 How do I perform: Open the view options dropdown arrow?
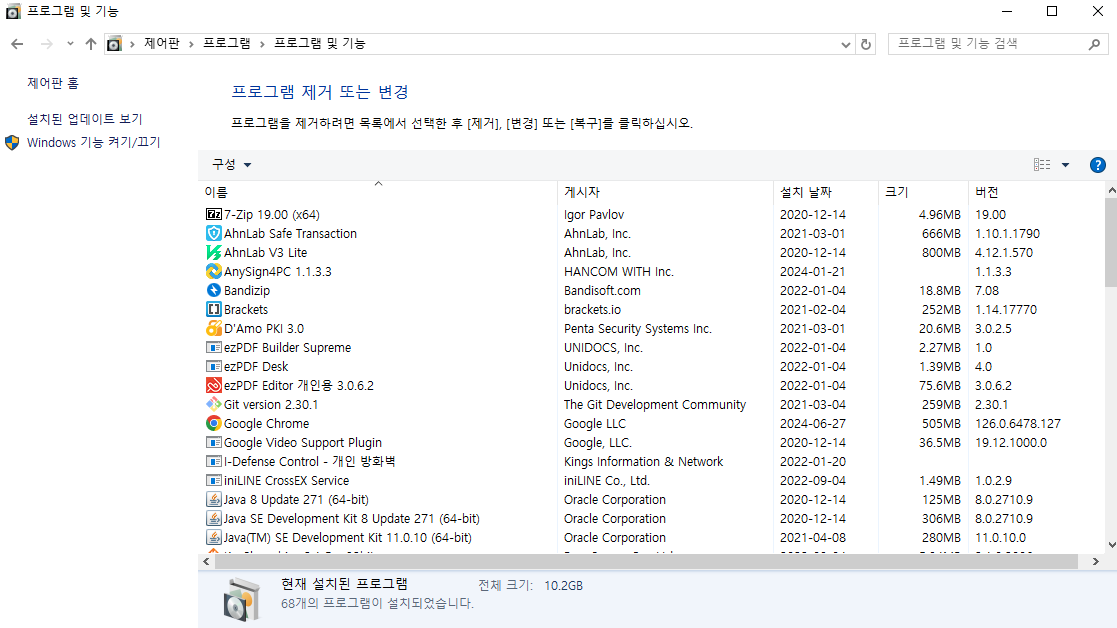pyautogui.click(x=1066, y=165)
